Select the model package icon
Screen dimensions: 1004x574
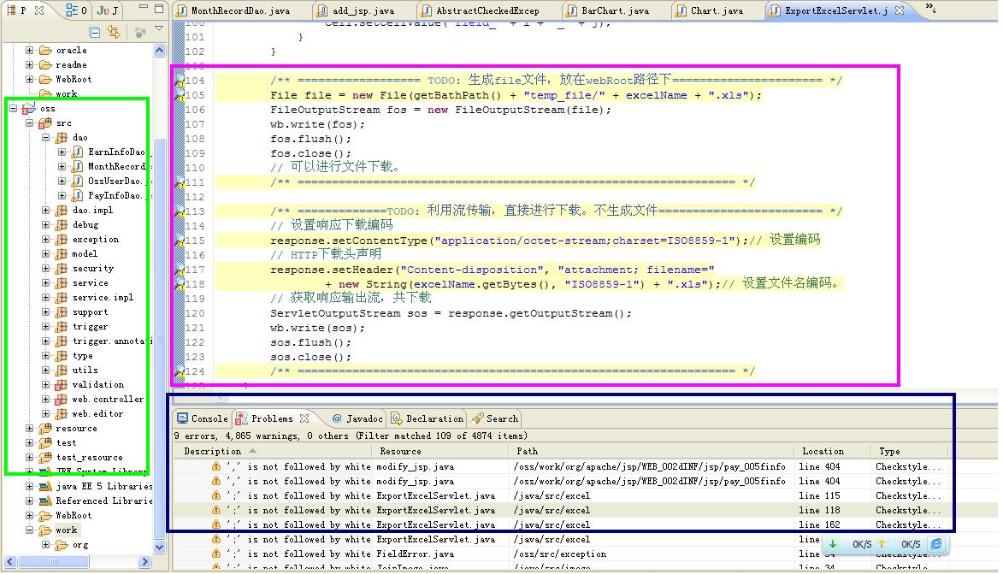[x=61, y=254]
